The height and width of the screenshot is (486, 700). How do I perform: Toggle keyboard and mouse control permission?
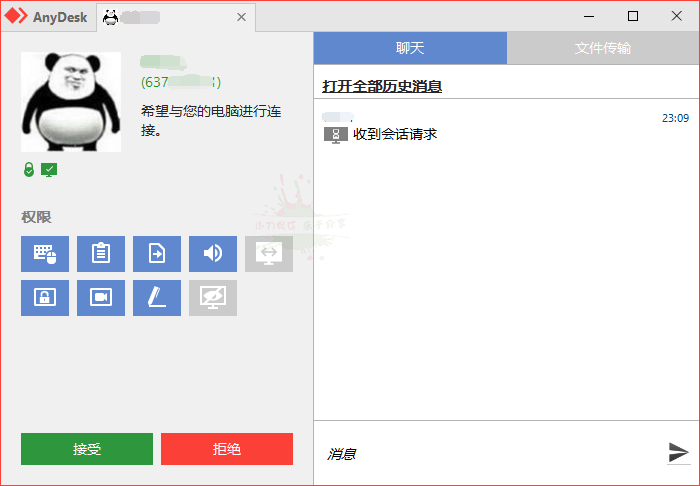coord(45,254)
